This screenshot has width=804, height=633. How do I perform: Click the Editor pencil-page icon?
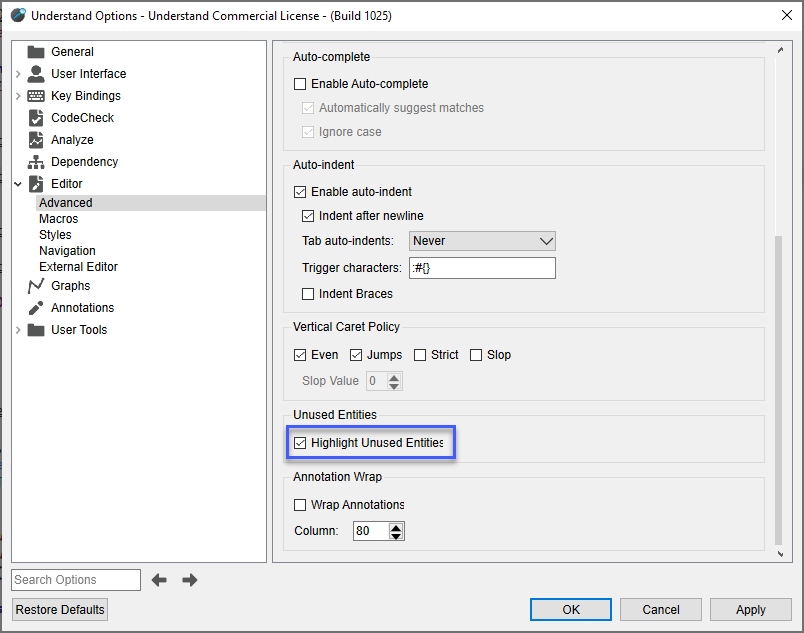point(35,183)
